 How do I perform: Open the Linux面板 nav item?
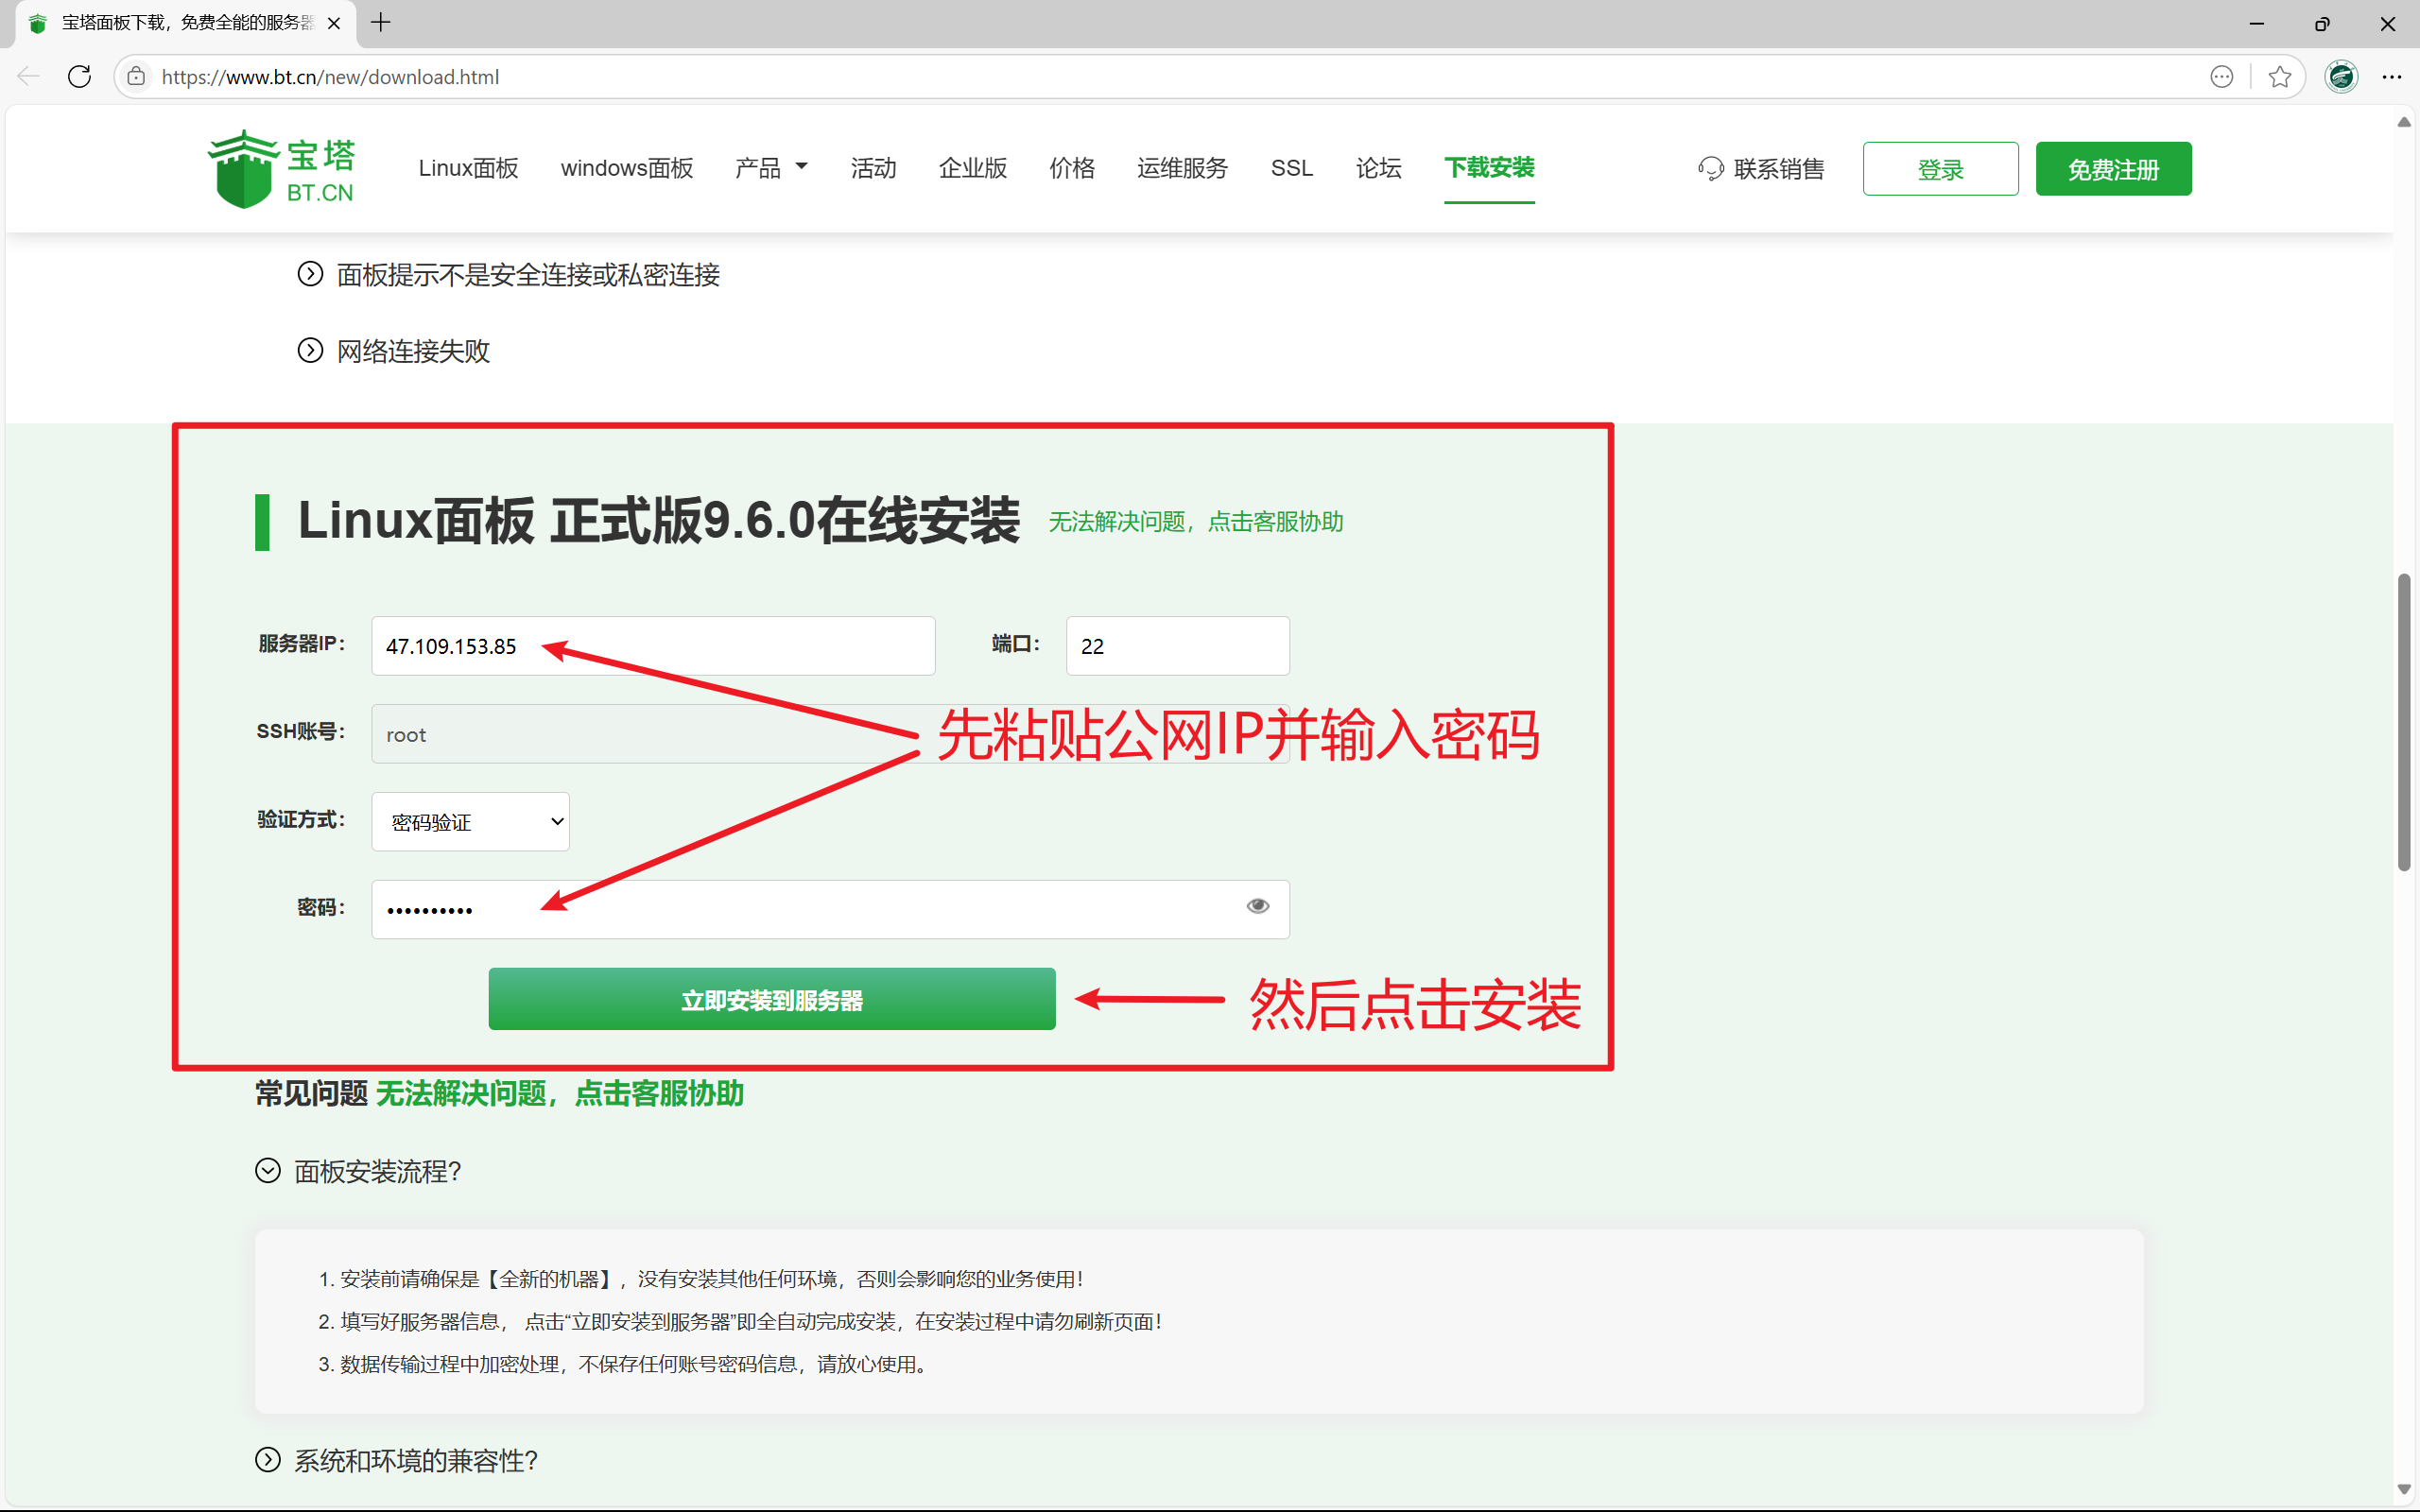coord(468,168)
